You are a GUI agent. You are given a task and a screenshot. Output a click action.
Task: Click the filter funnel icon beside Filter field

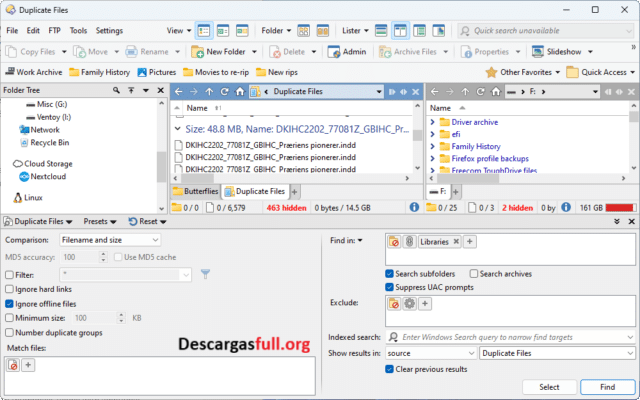[x=205, y=274]
